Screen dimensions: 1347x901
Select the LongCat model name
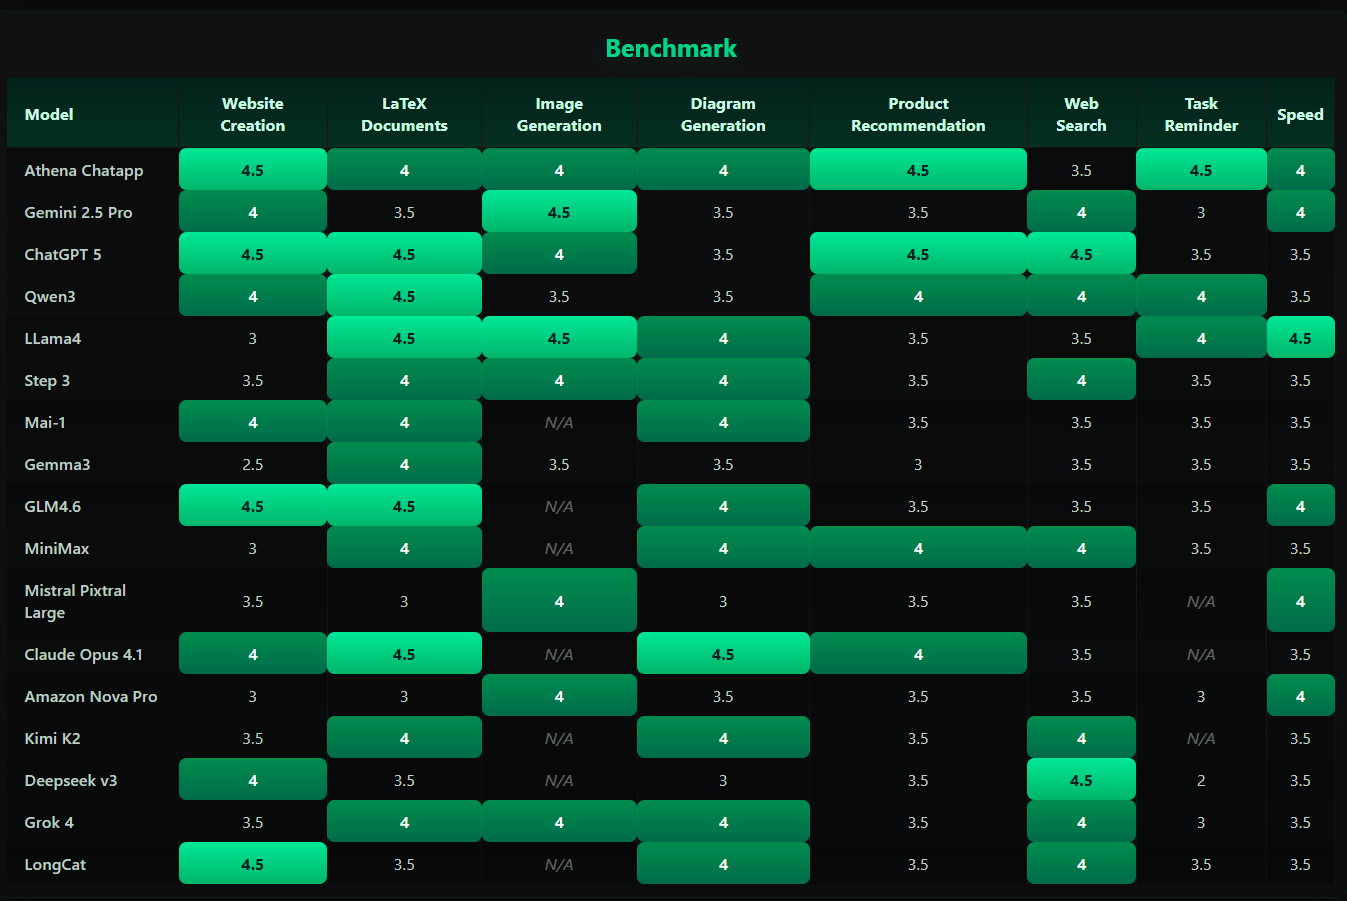[55, 865]
